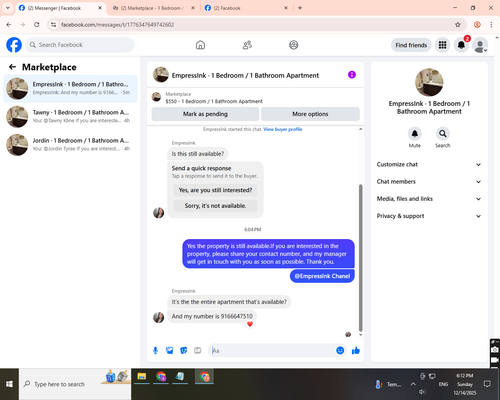Expand Privacy & support section
Viewport: 500px width, 400px height.
point(429,216)
